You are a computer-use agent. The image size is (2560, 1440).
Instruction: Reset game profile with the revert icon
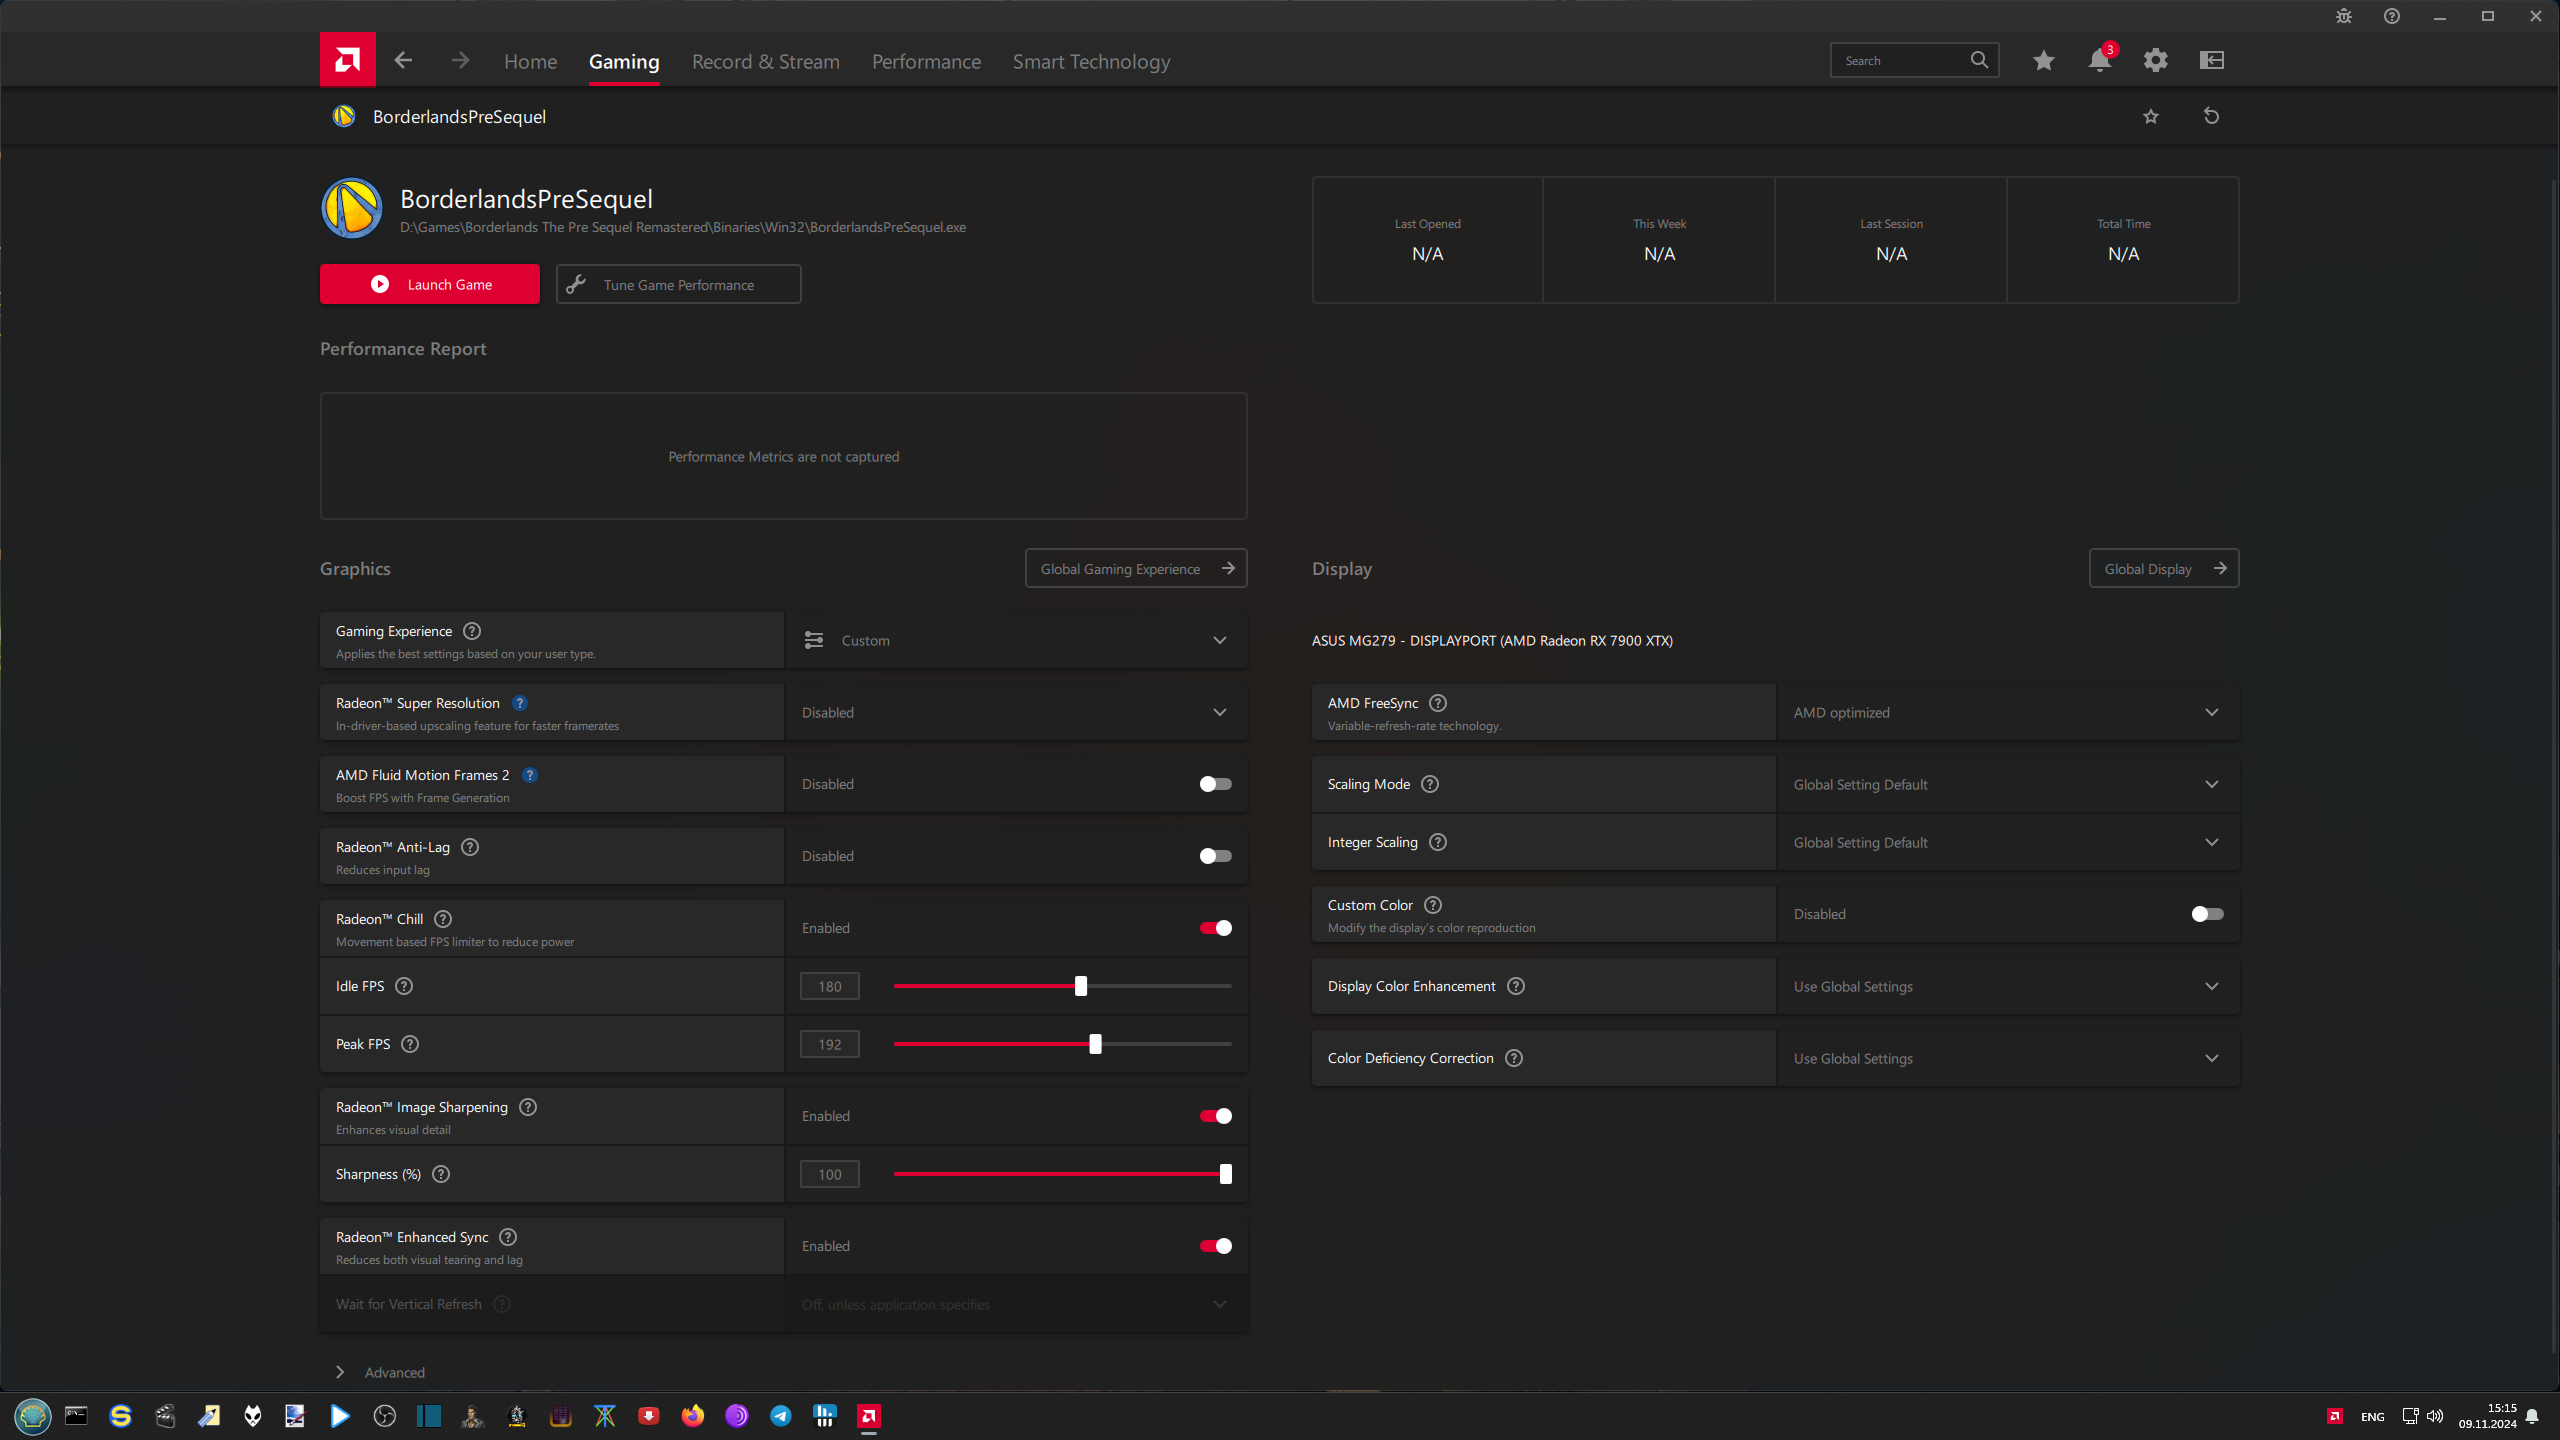[2211, 116]
